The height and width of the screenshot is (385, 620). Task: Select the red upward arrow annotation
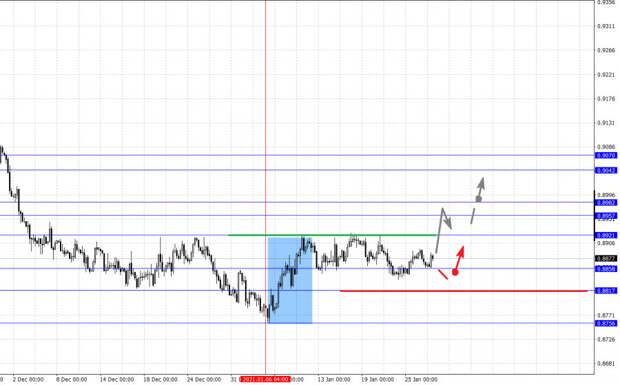coord(459,258)
